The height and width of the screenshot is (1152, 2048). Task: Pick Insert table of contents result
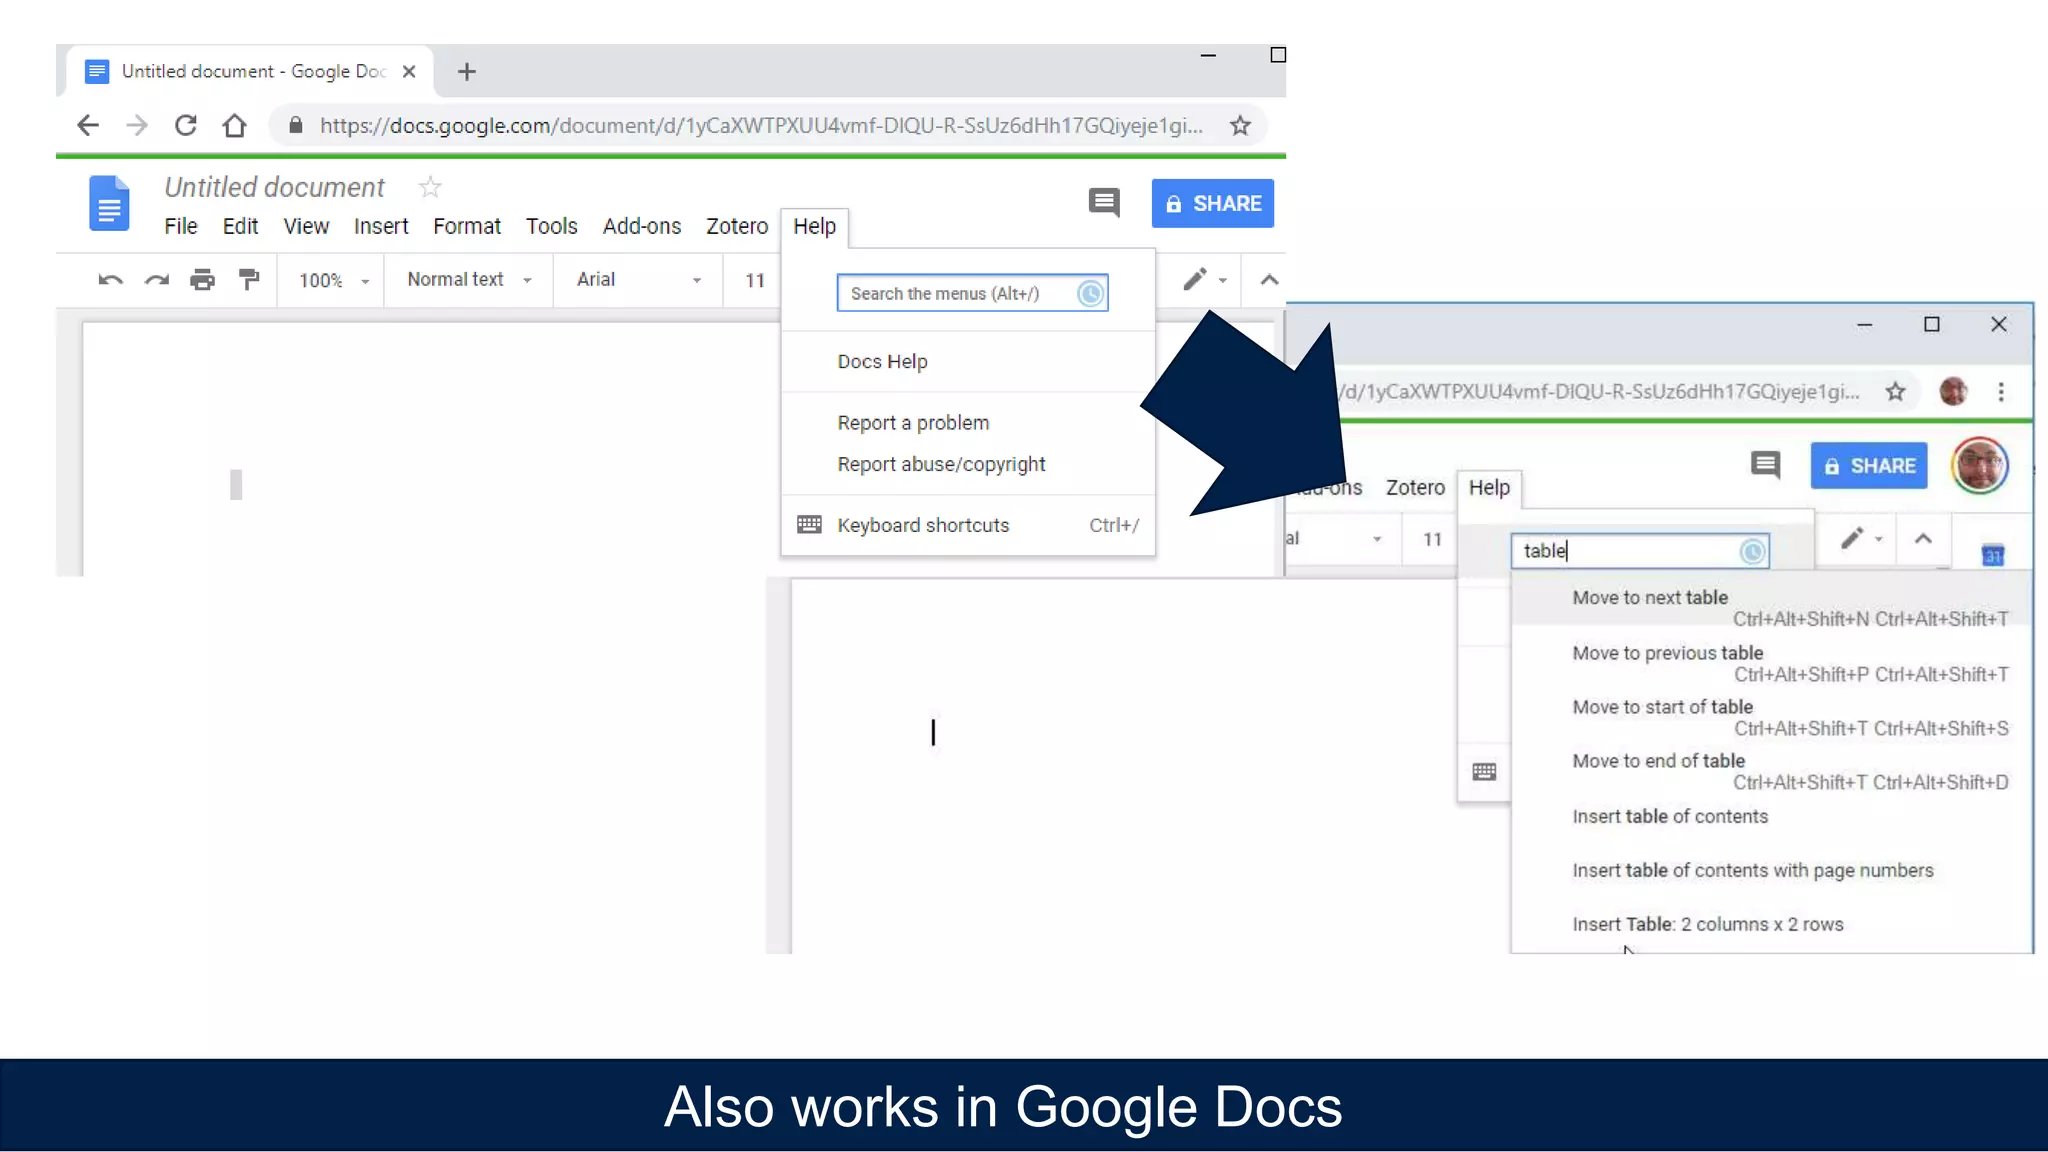click(x=1669, y=817)
